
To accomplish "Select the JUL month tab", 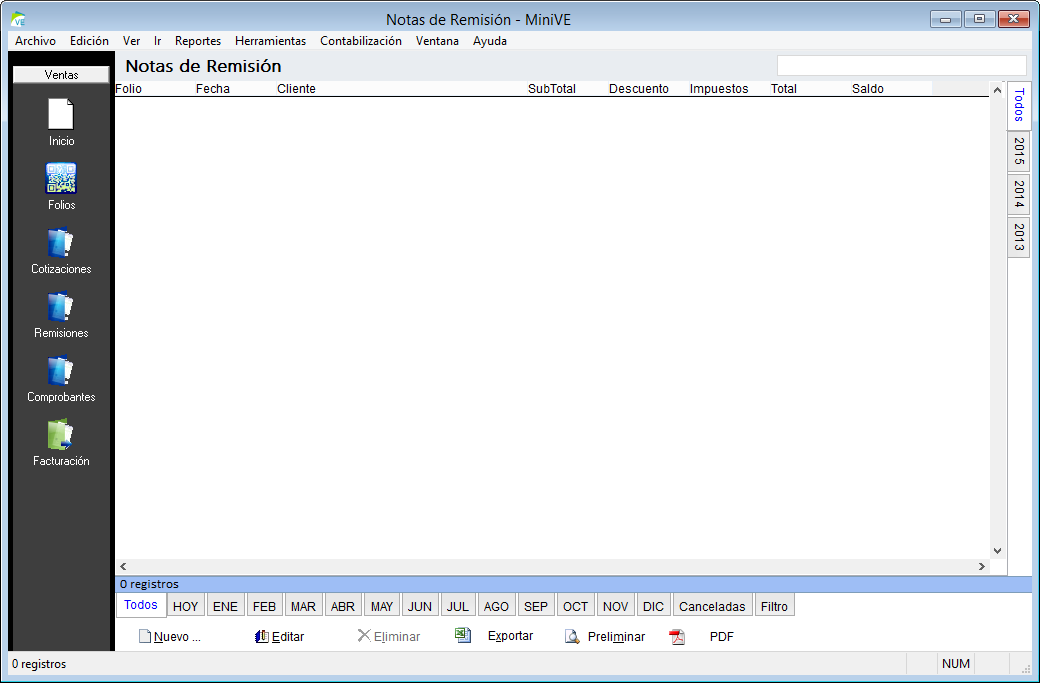I will tap(457, 606).
